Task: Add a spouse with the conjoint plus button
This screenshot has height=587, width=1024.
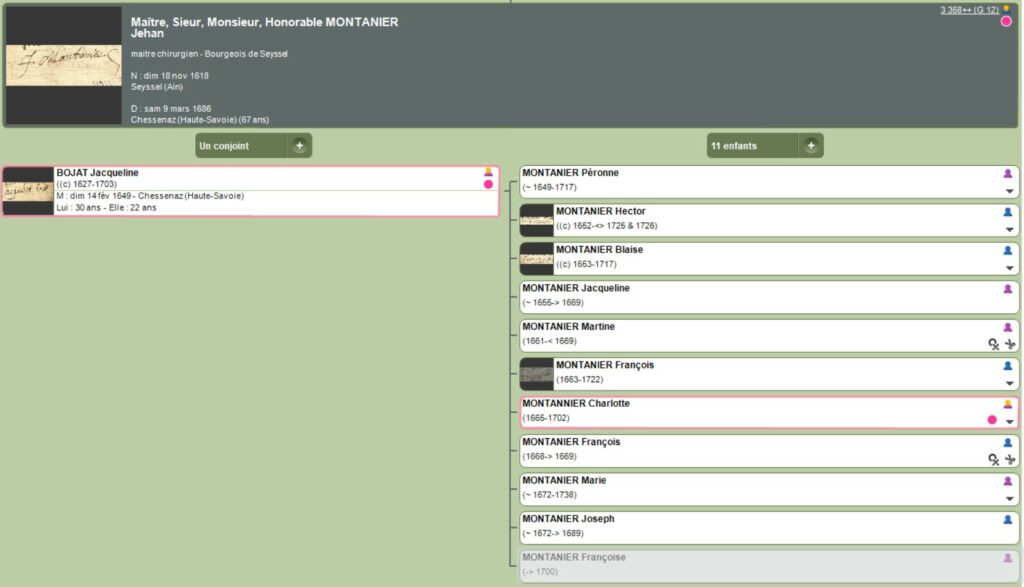Action: pos(298,146)
